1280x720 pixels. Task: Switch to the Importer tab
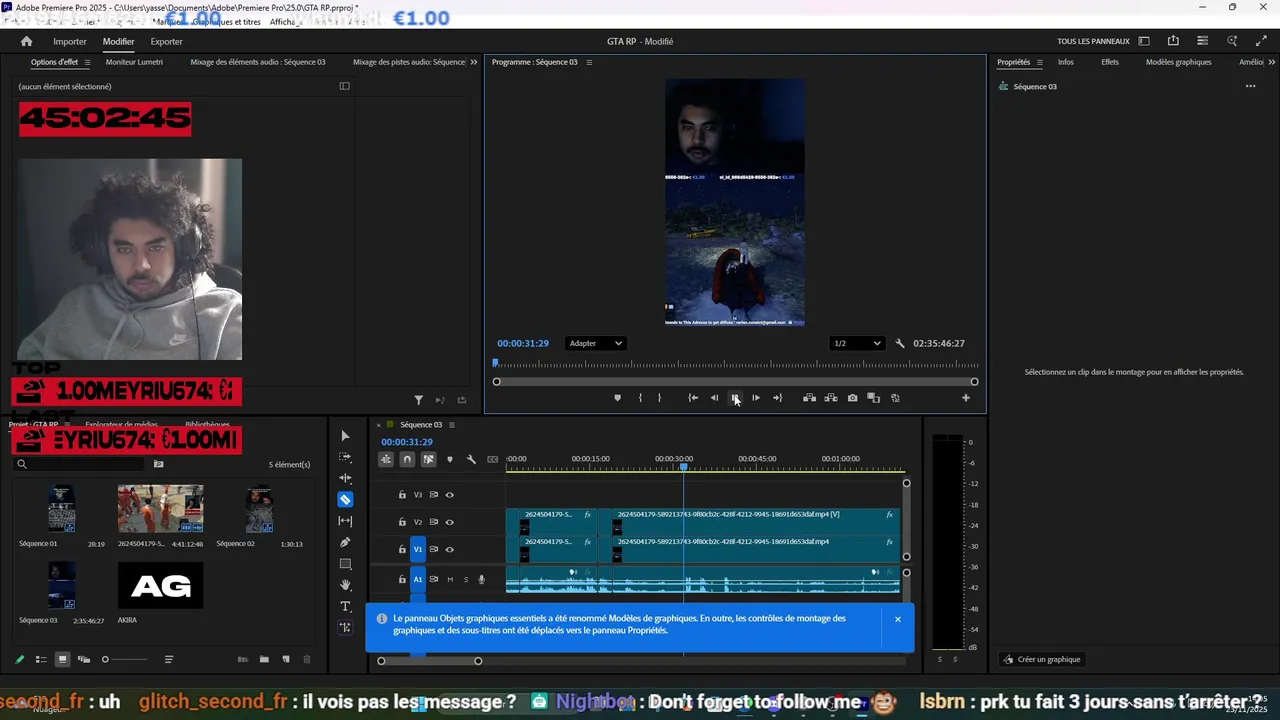click(70, 41)
